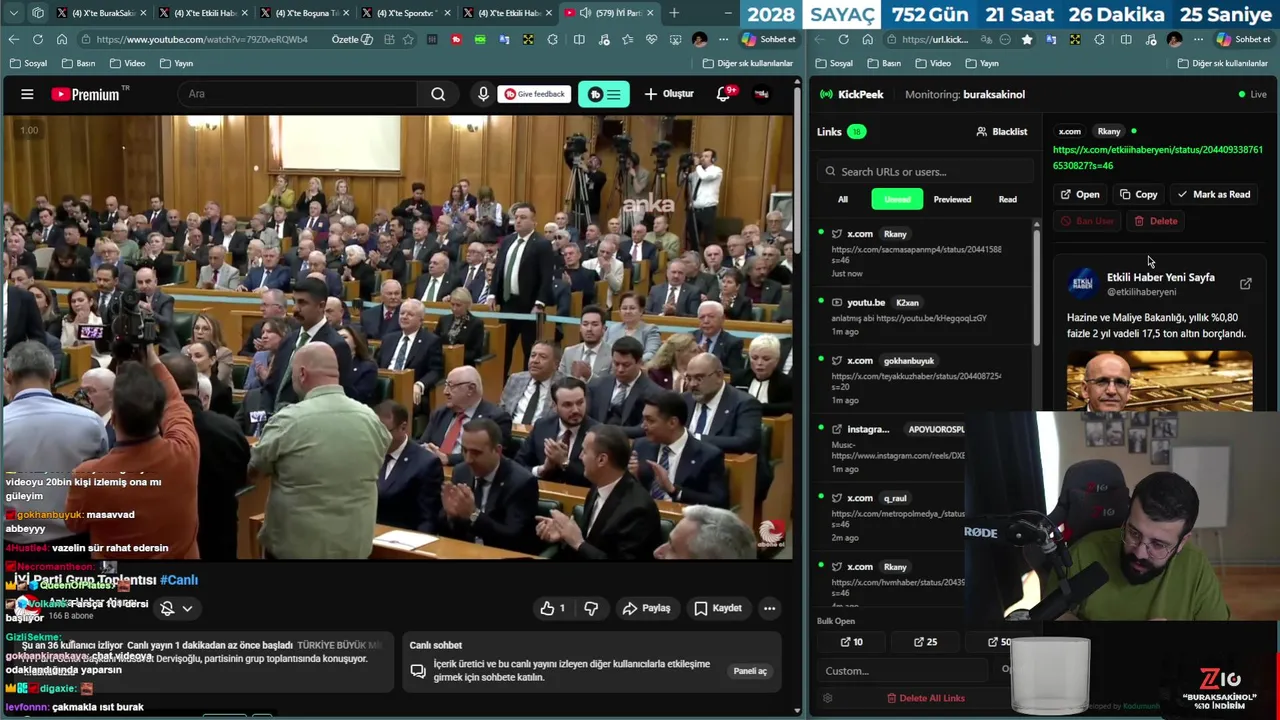Dislike the video with the thumbs down
Viewport: 1280px width, 720px height.
591,608
